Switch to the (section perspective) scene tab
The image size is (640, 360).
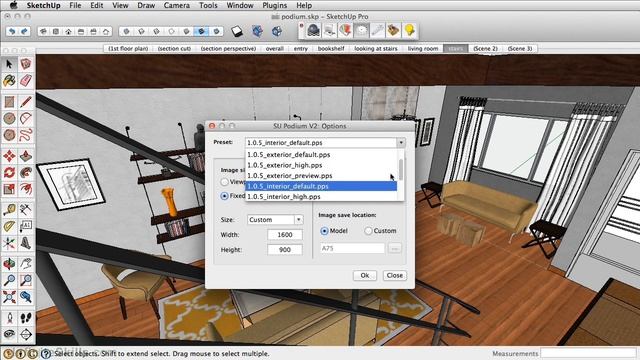(228, 49)
